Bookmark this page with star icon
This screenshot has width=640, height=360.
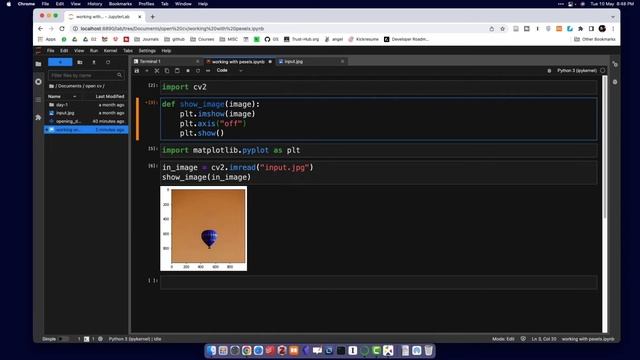point(502,29)
